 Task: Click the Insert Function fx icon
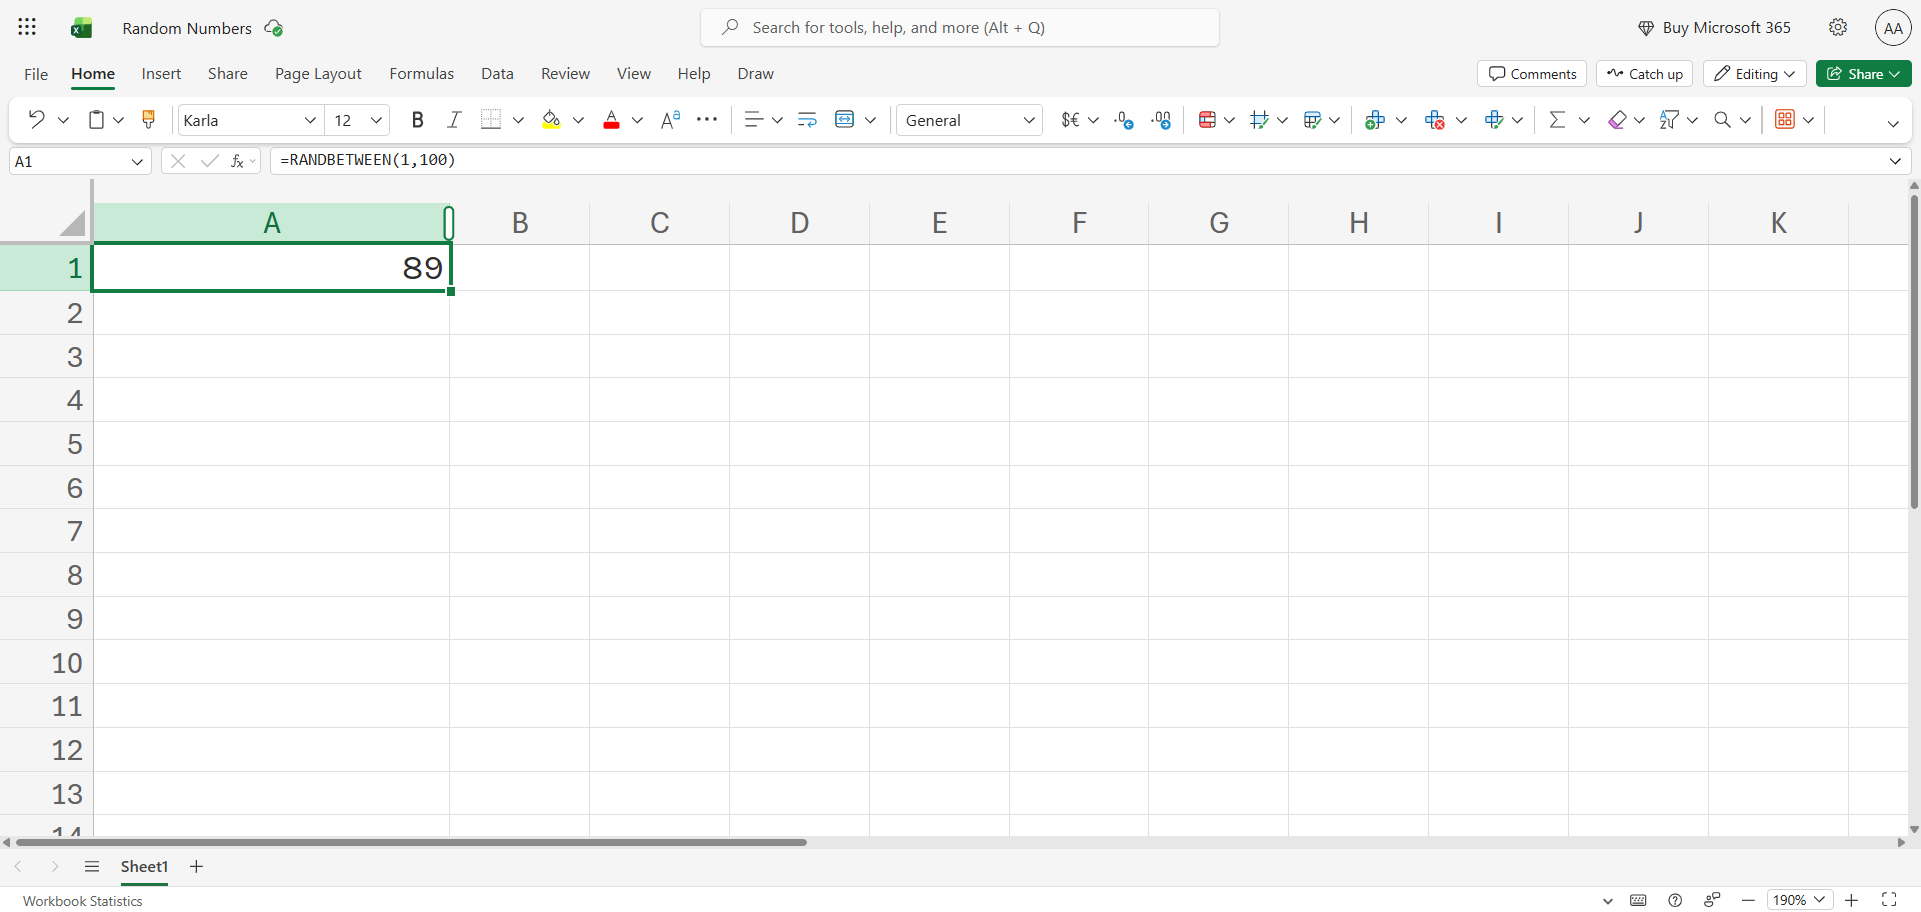coord(237,161)
